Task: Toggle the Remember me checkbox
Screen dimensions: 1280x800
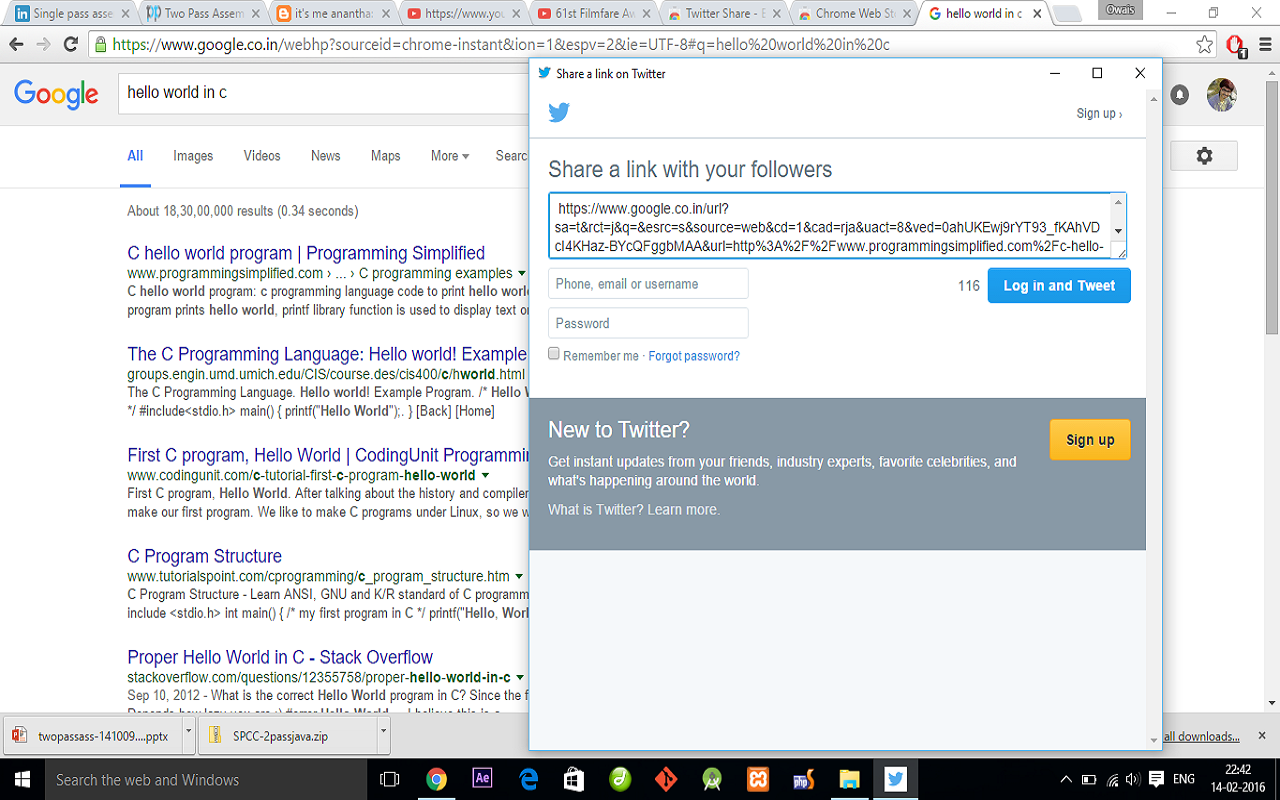Action: pos(554,354)
